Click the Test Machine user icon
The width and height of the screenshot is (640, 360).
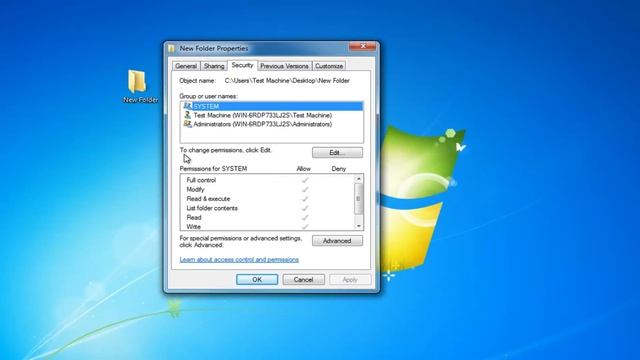187,115
